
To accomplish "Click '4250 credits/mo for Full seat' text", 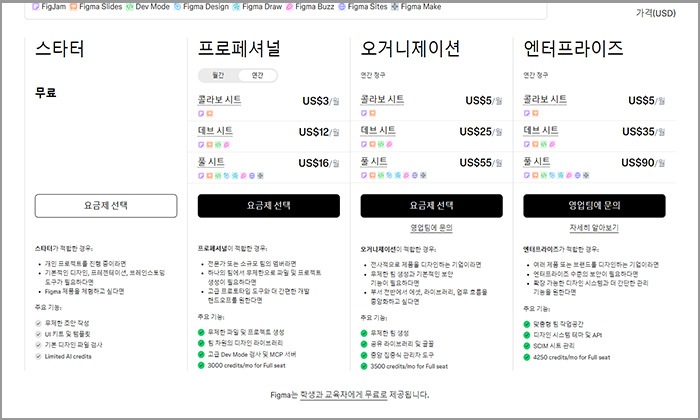I will 572,358.
